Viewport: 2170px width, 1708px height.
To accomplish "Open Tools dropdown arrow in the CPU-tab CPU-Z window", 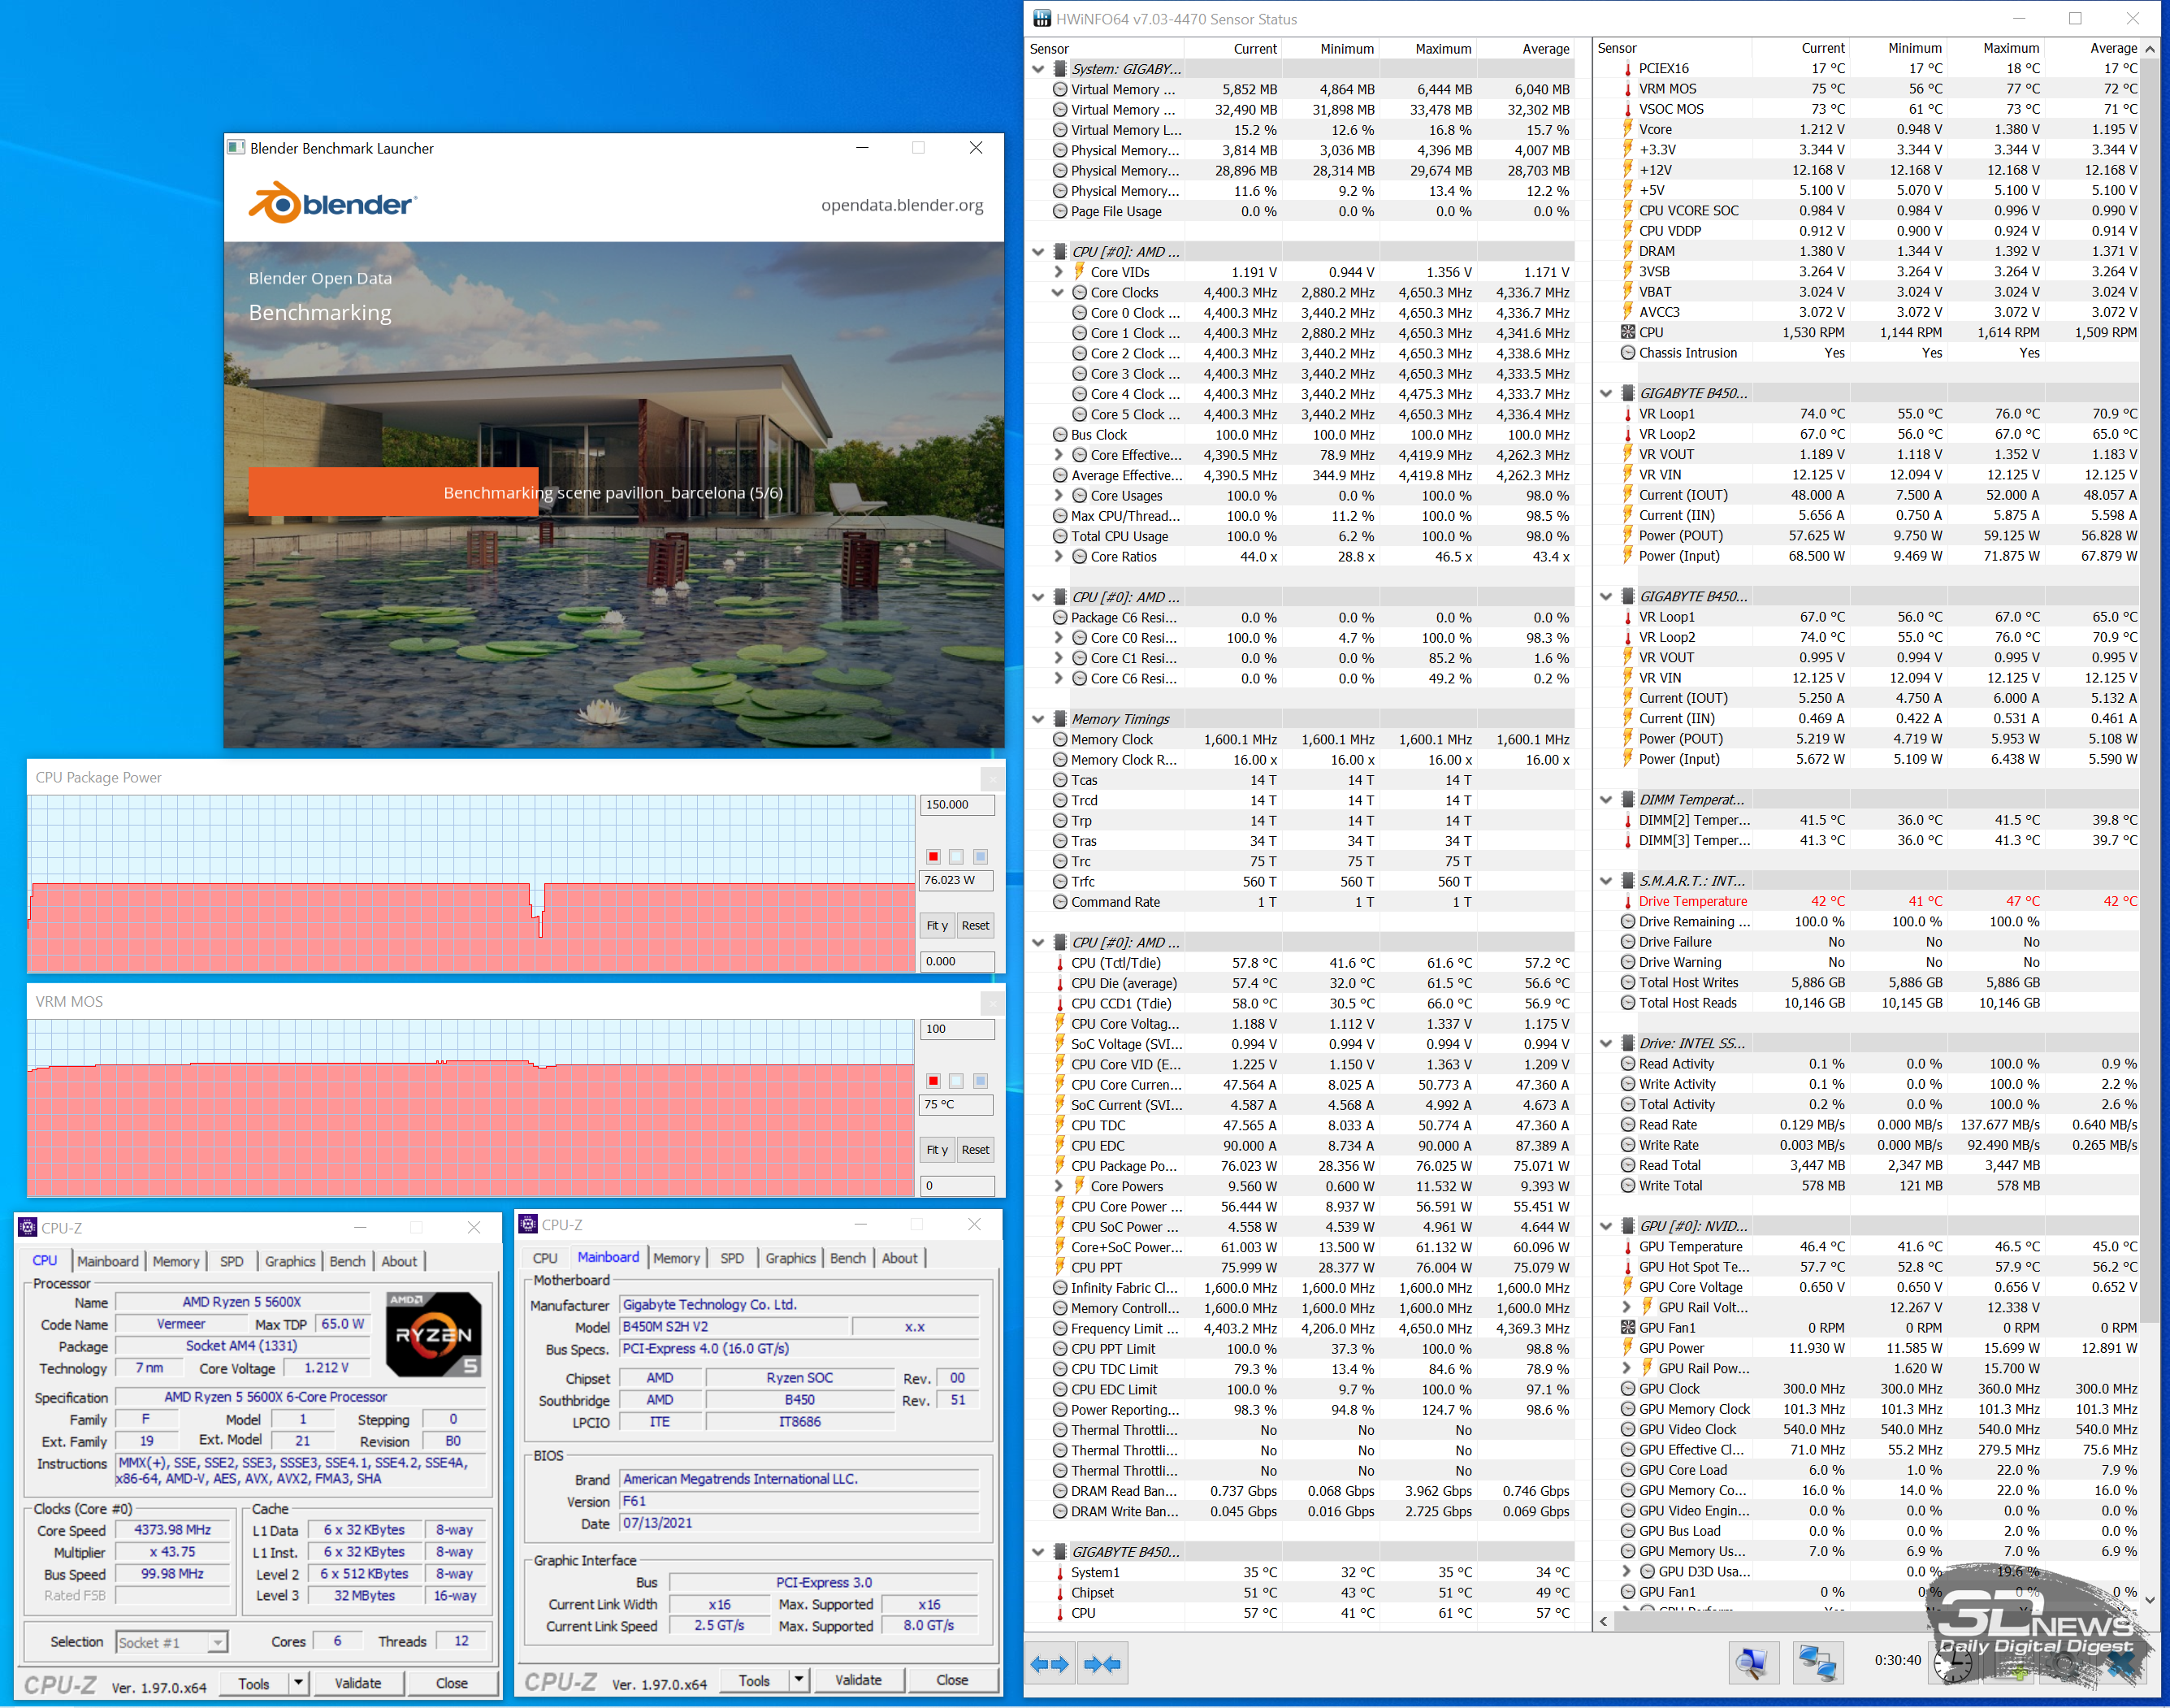I will click(x=297, y=1683).
